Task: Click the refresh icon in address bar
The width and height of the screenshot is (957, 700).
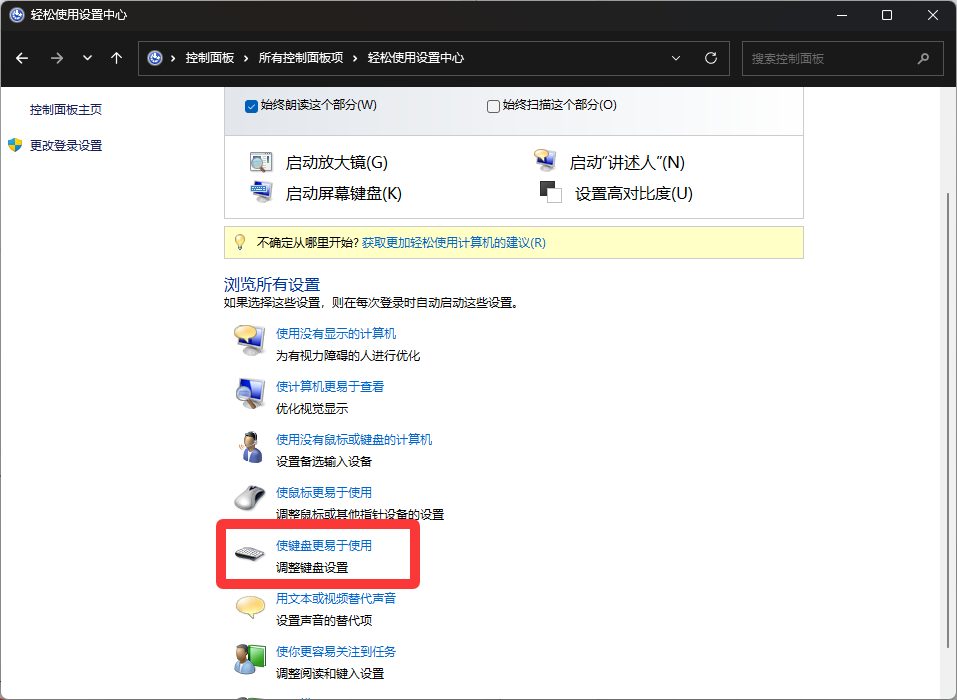Action: pyautogui.click(x=711, y=58)
